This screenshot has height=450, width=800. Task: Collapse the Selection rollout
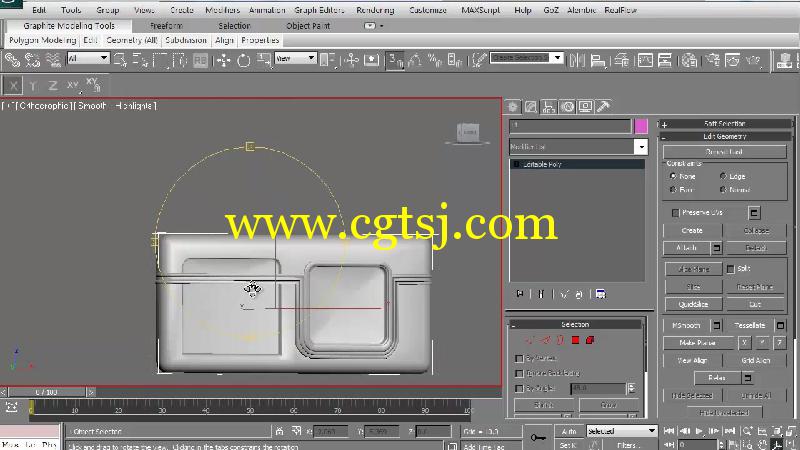tap(575, 324)
